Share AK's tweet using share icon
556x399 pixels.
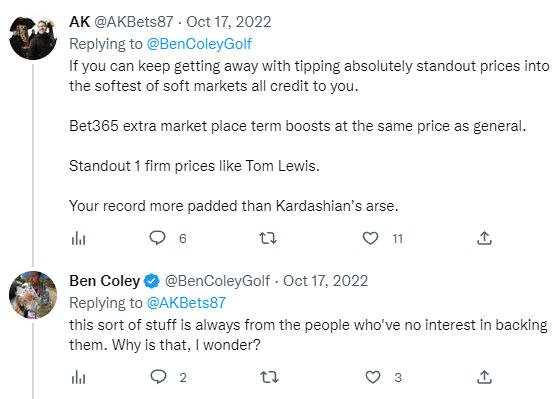pos(484,238)
